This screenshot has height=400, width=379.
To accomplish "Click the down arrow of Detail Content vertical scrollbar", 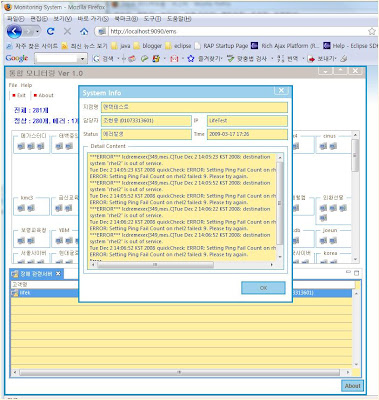I will 280,257.
